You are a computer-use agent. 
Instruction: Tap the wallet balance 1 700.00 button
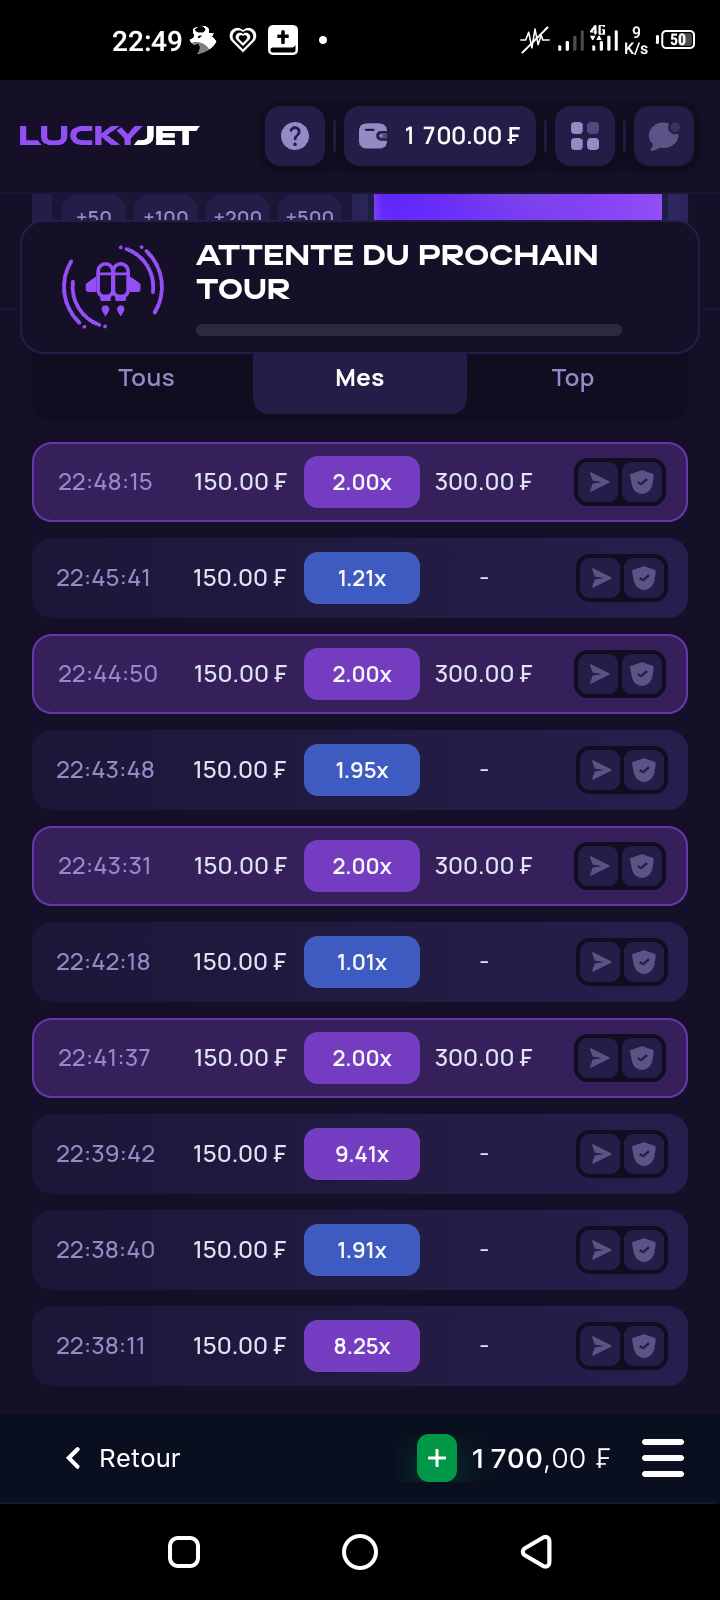point(440,136)
